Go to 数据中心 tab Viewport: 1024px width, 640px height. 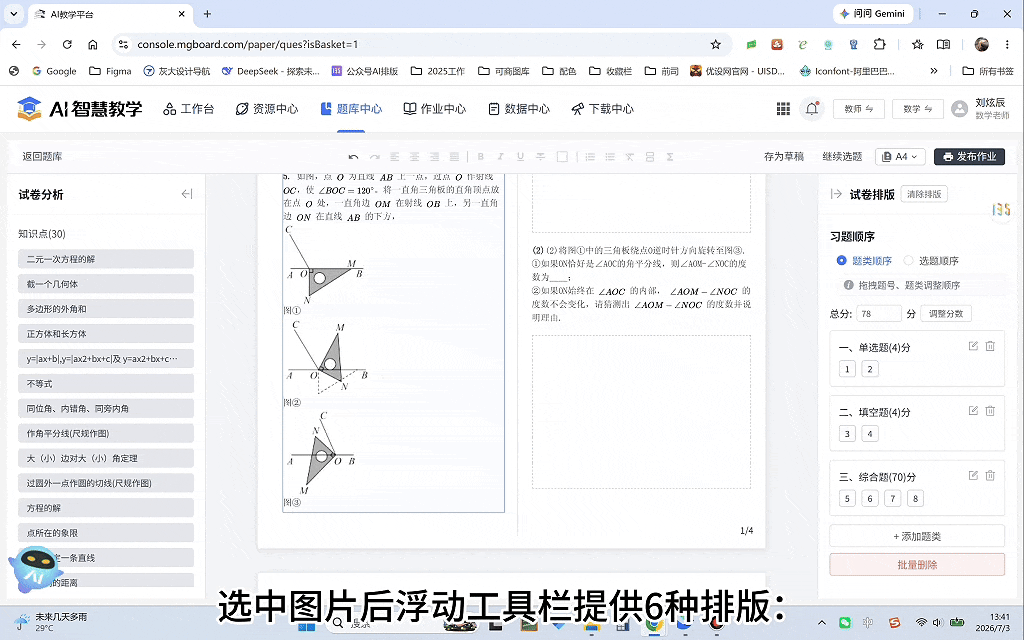point(519,109)
